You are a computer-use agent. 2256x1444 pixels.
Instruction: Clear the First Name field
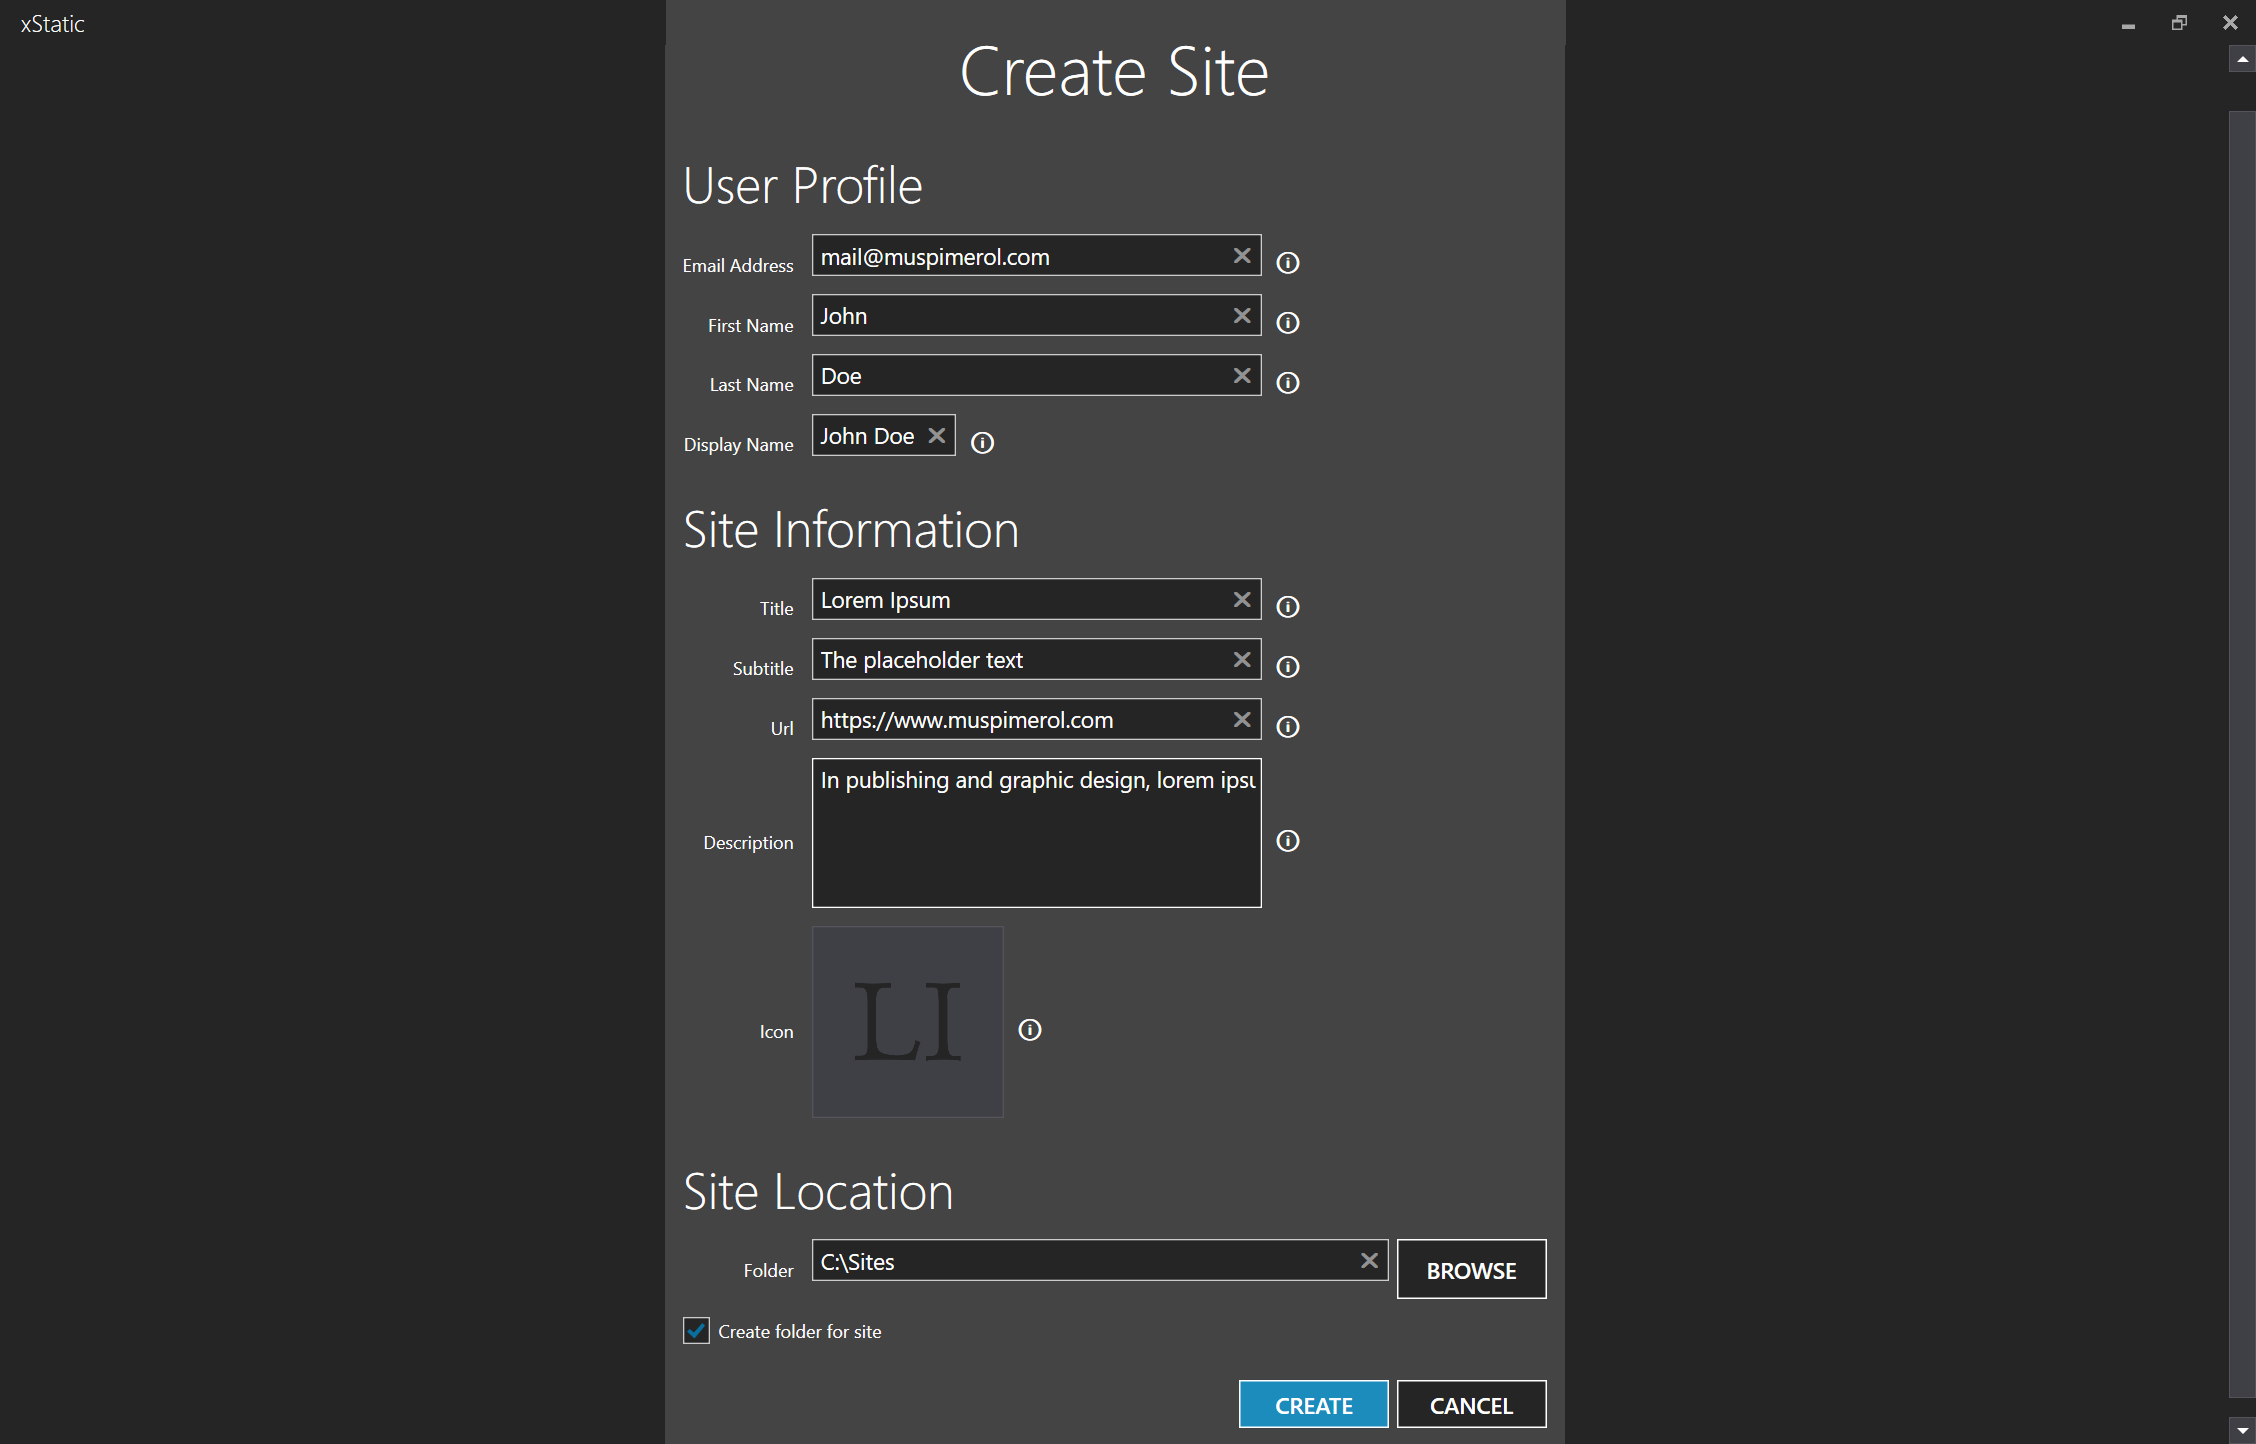[x=1242, y=316]
